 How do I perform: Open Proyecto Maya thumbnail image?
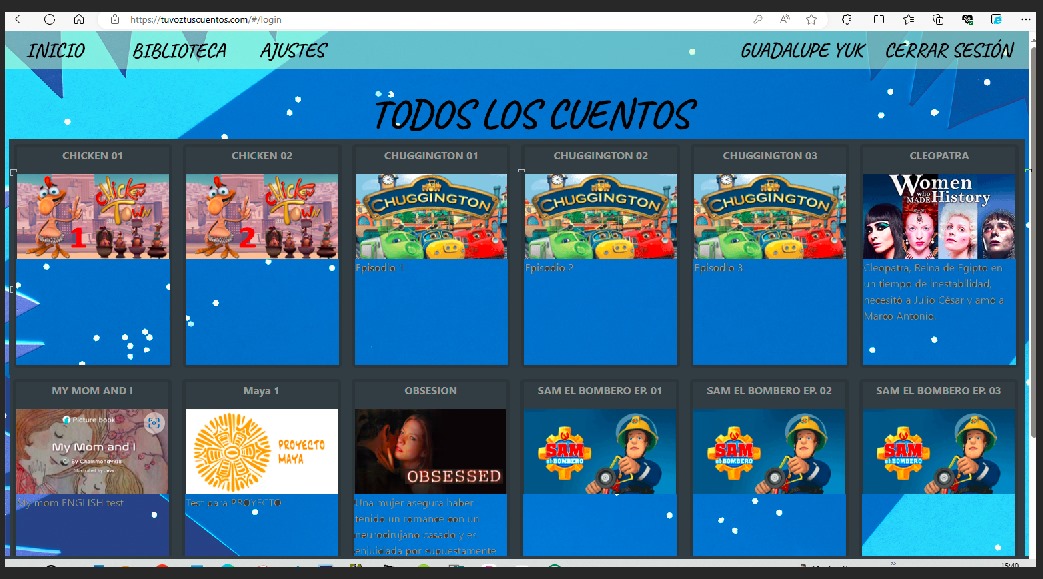tap(262, 451)
